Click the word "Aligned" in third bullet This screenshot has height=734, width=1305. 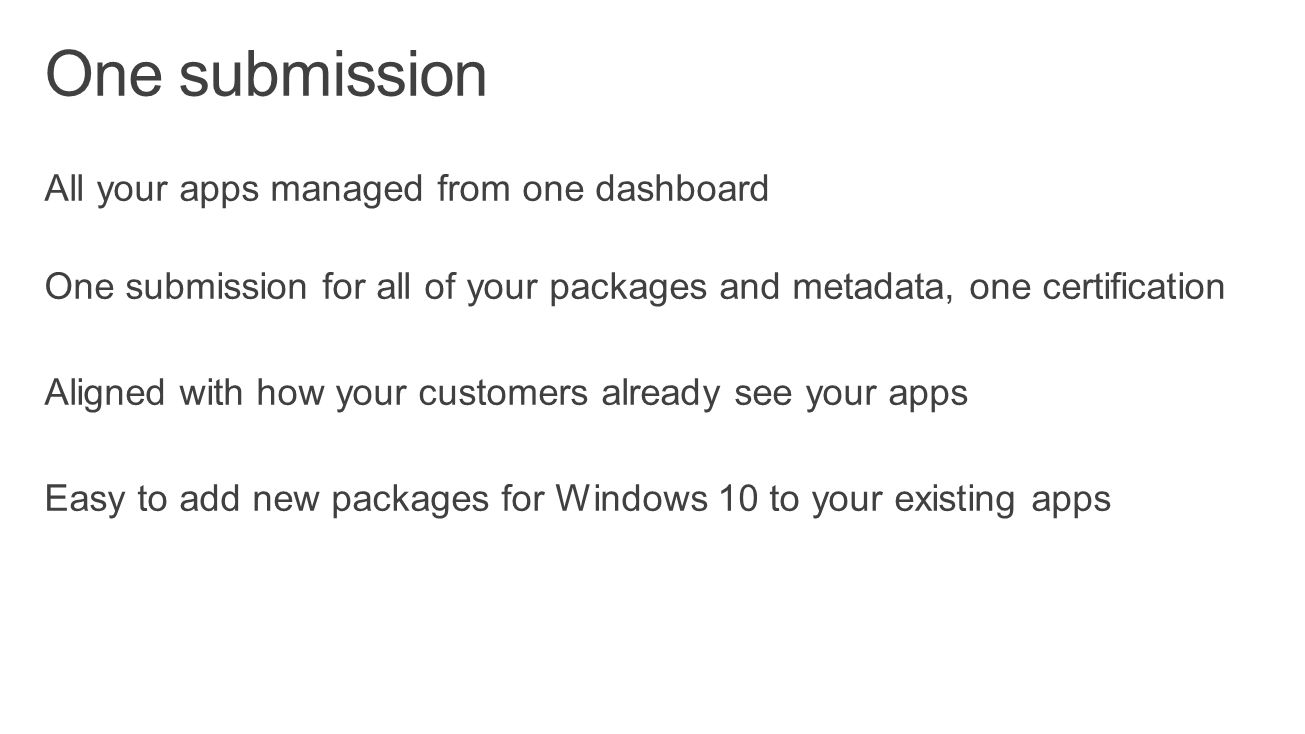tap(105, 394)
